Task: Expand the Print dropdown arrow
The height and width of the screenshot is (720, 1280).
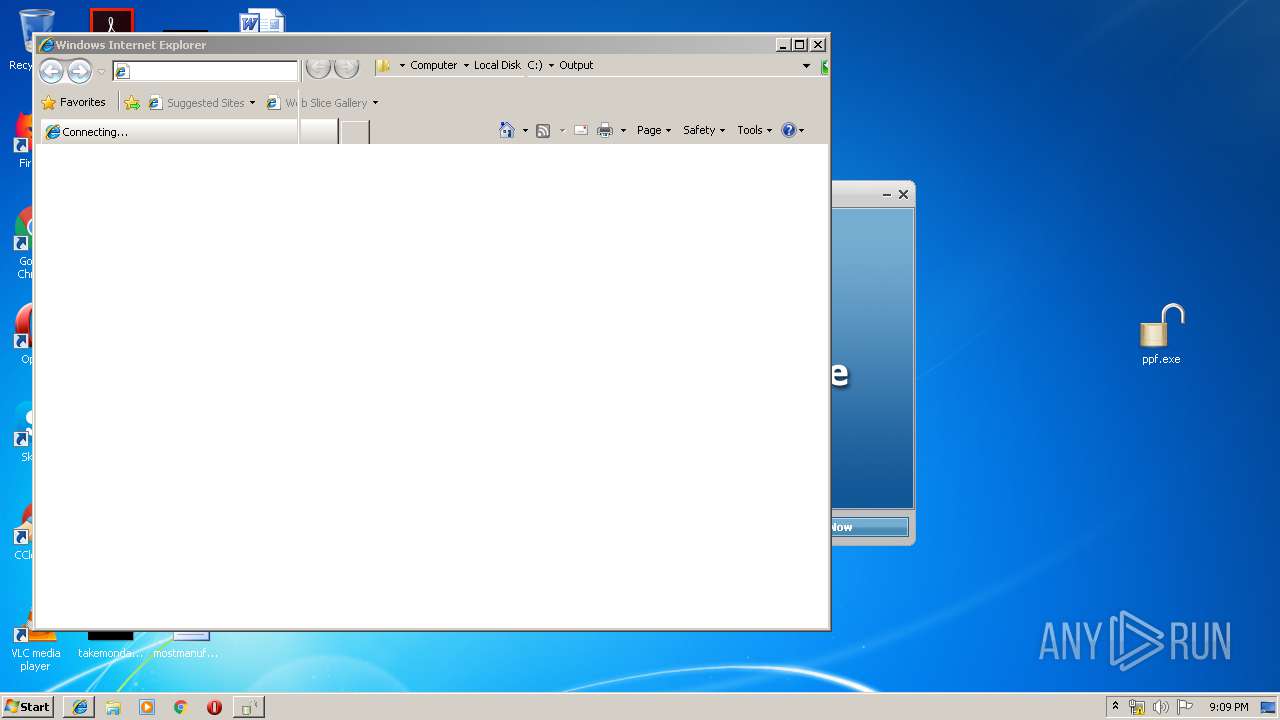Action: [x=623, y=130]
